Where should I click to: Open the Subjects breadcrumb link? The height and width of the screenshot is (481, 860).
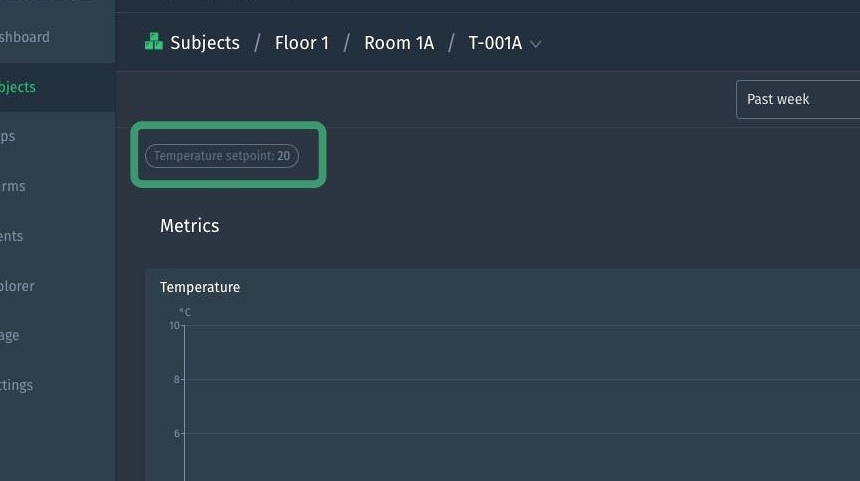coord(204,43)
